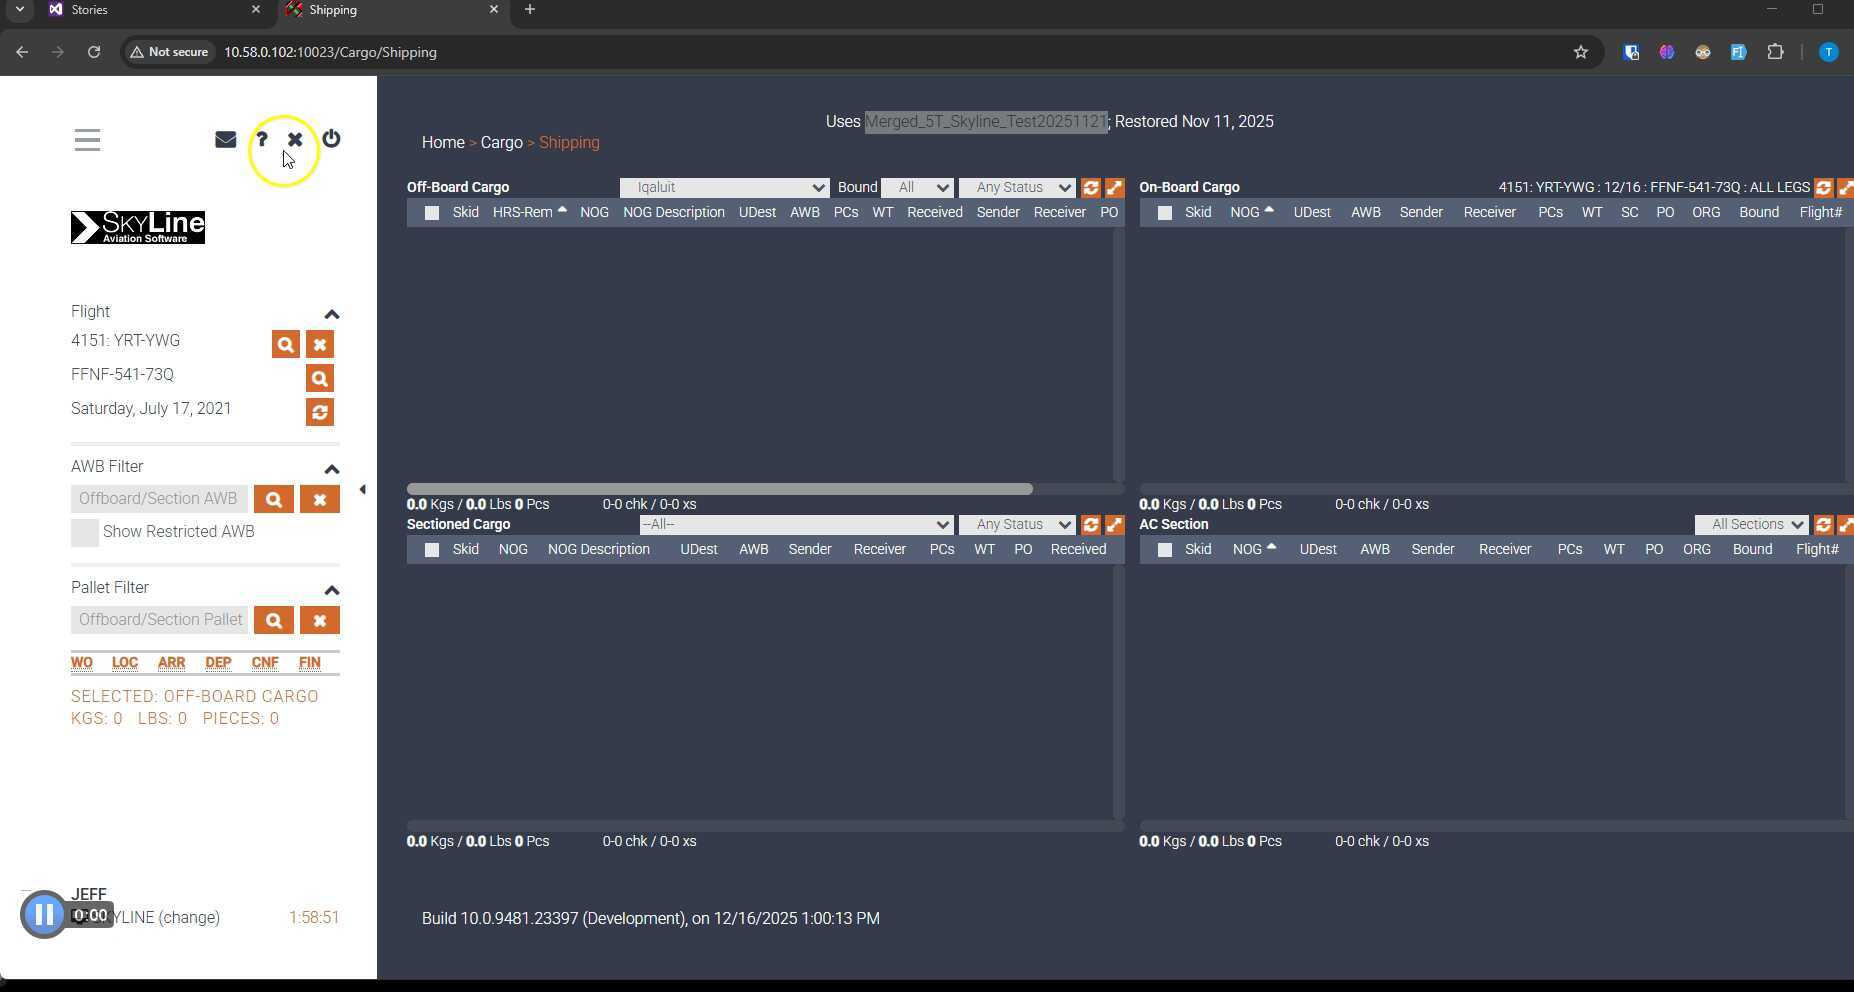
Task: Refresh the Off-Board Cargo grid
Action: point(1091,188)
